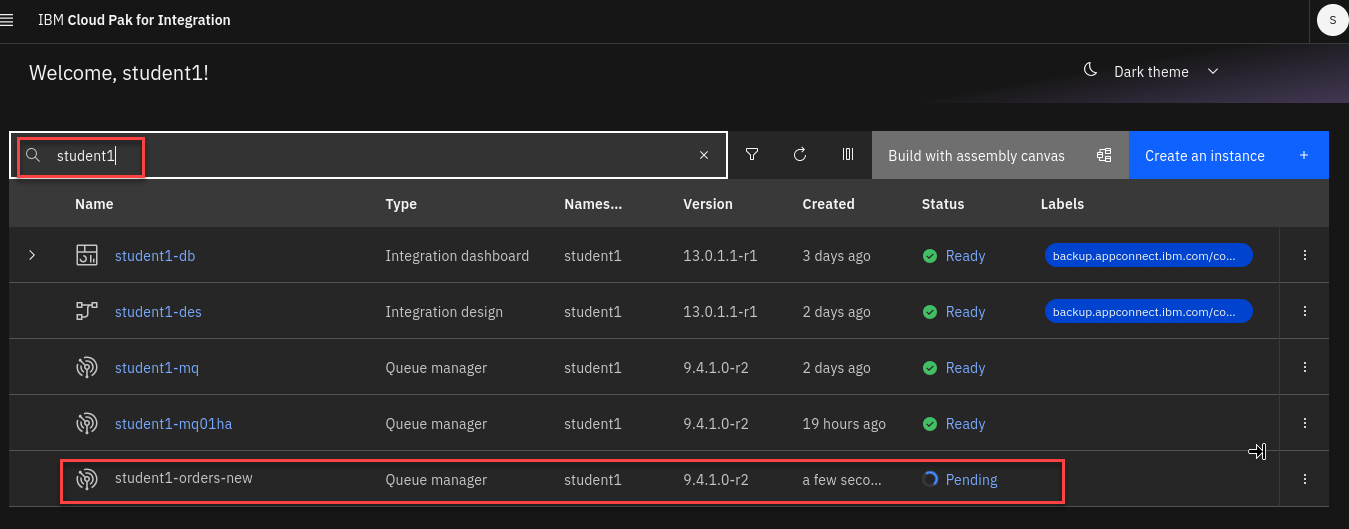Open column settings icon
1349x529 pixels.
tap(848, 155)
